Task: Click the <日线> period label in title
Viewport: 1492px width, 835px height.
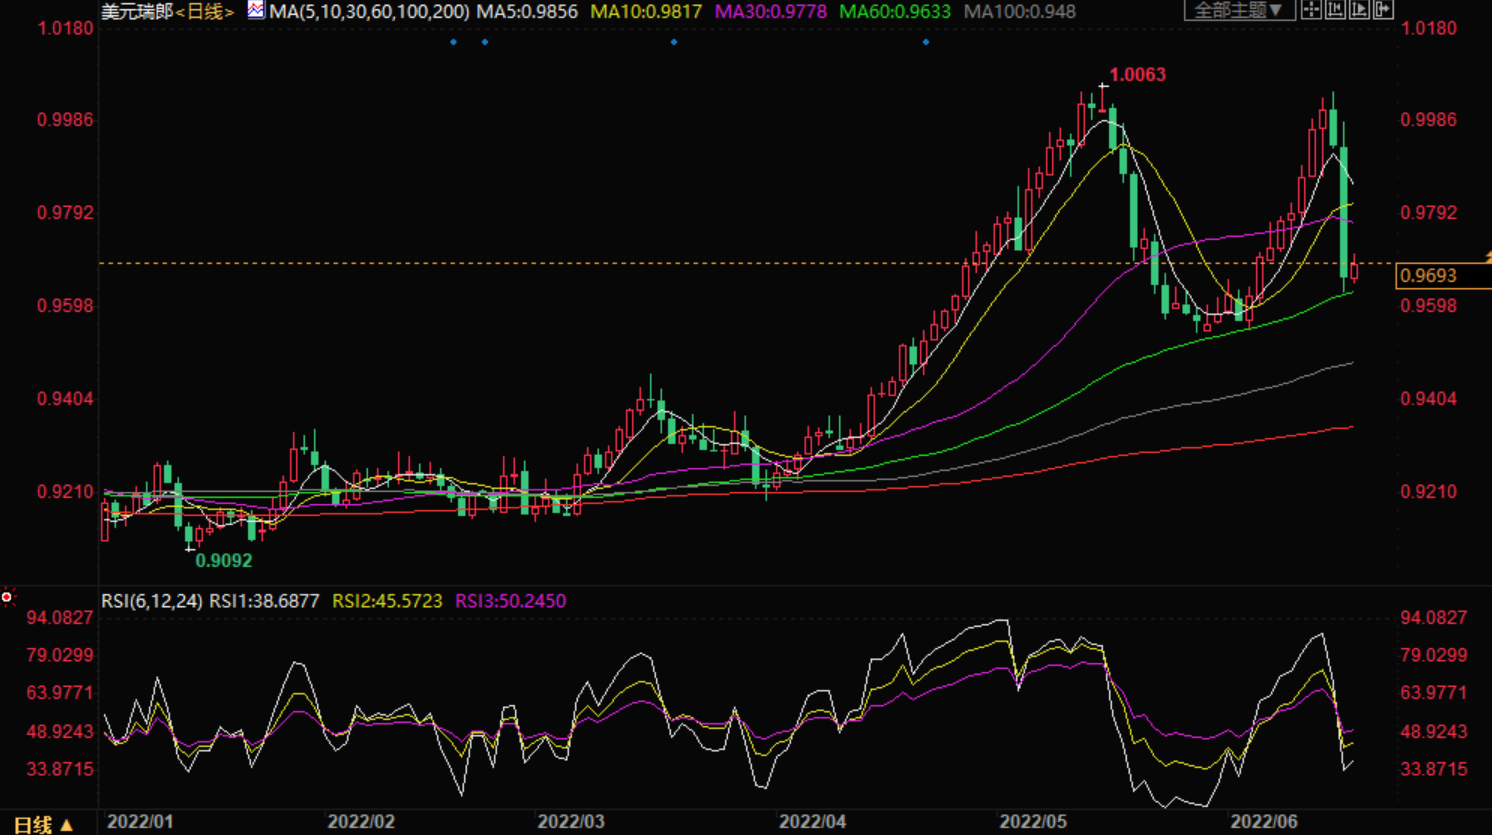Action: click(205, 12)
